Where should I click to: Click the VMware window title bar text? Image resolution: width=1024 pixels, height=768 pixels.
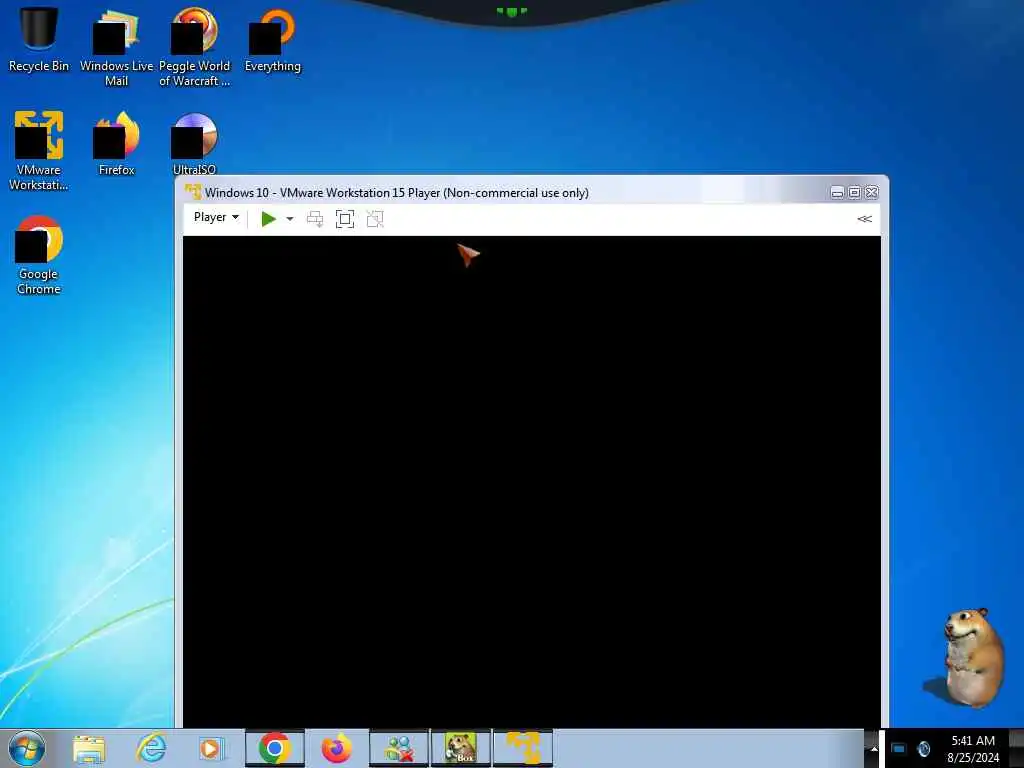tap(396, 193)
